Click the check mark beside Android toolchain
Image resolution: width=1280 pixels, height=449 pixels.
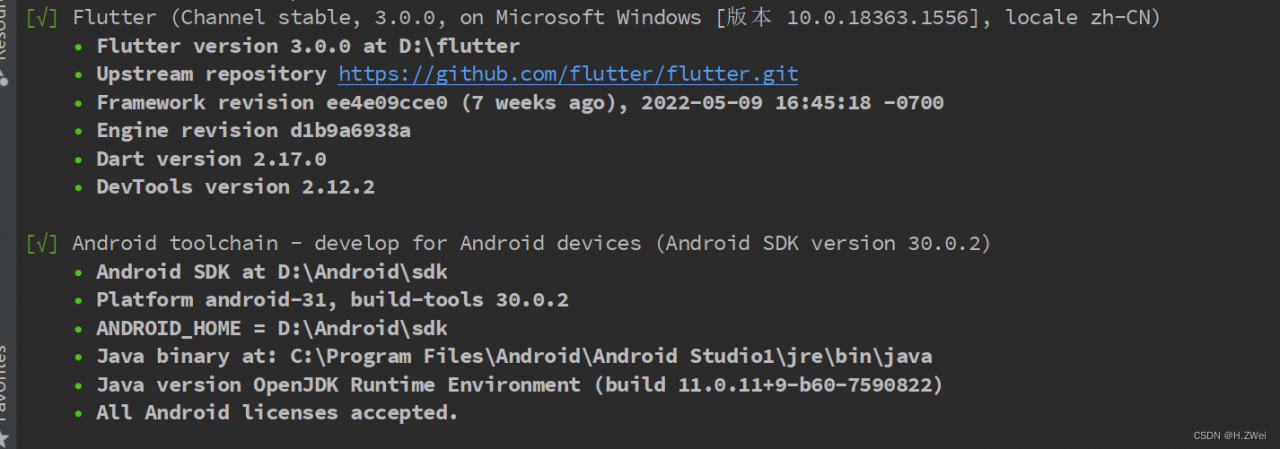42,243
